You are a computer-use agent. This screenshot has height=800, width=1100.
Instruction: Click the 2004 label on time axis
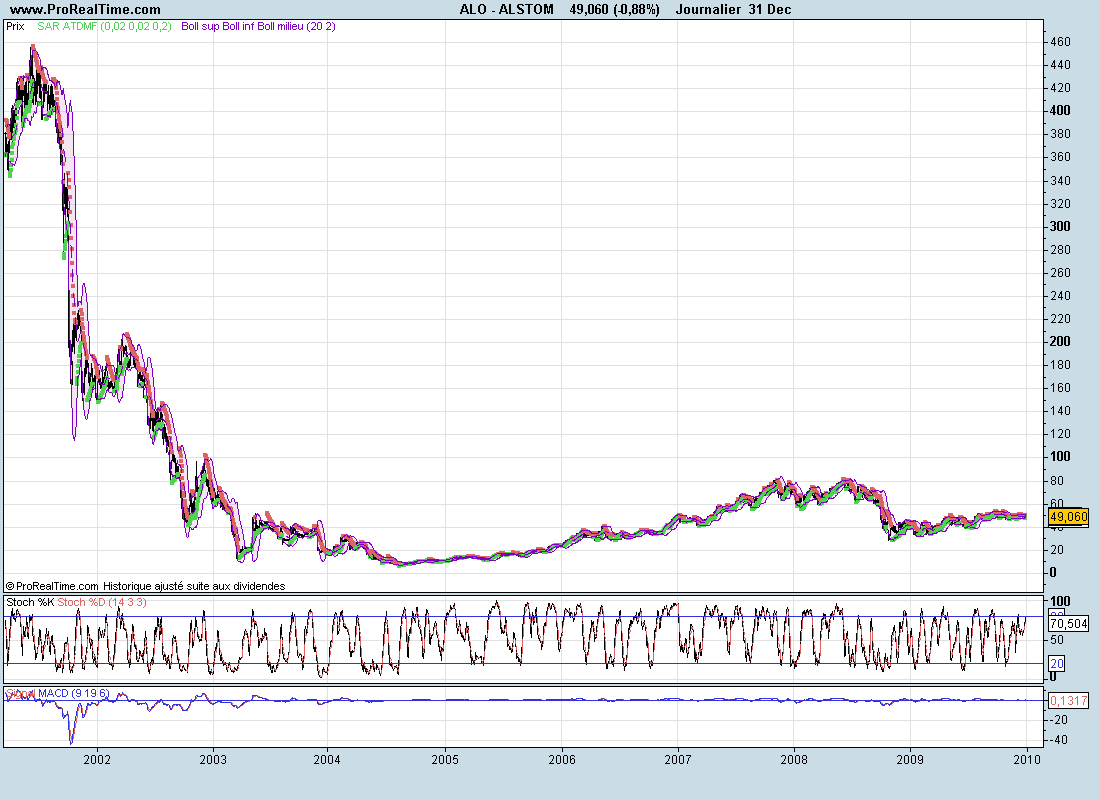pyautogui.click(x=327, y=759)
